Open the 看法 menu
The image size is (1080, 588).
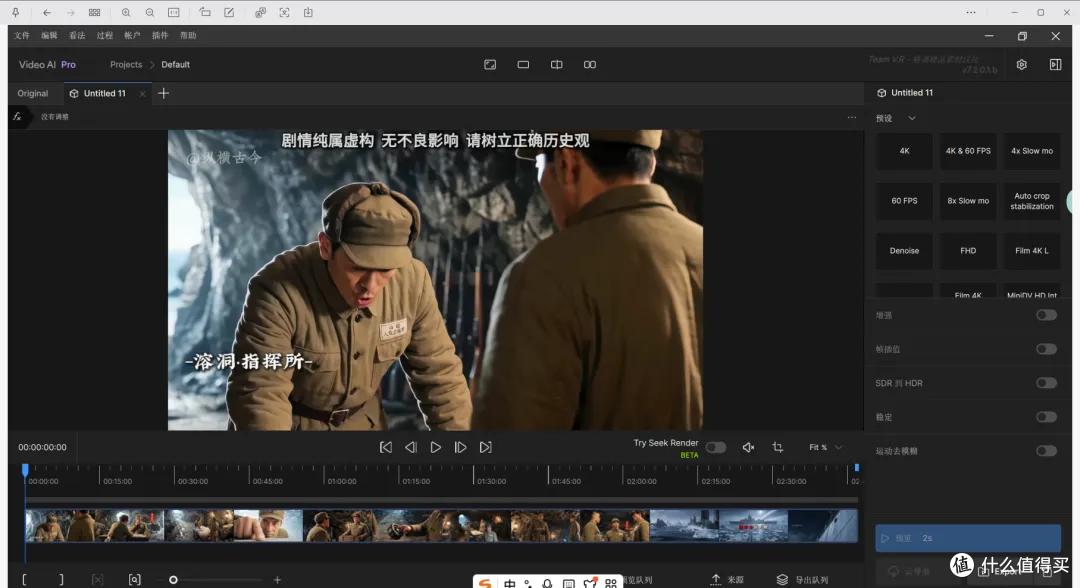click(x=77, y=36)
